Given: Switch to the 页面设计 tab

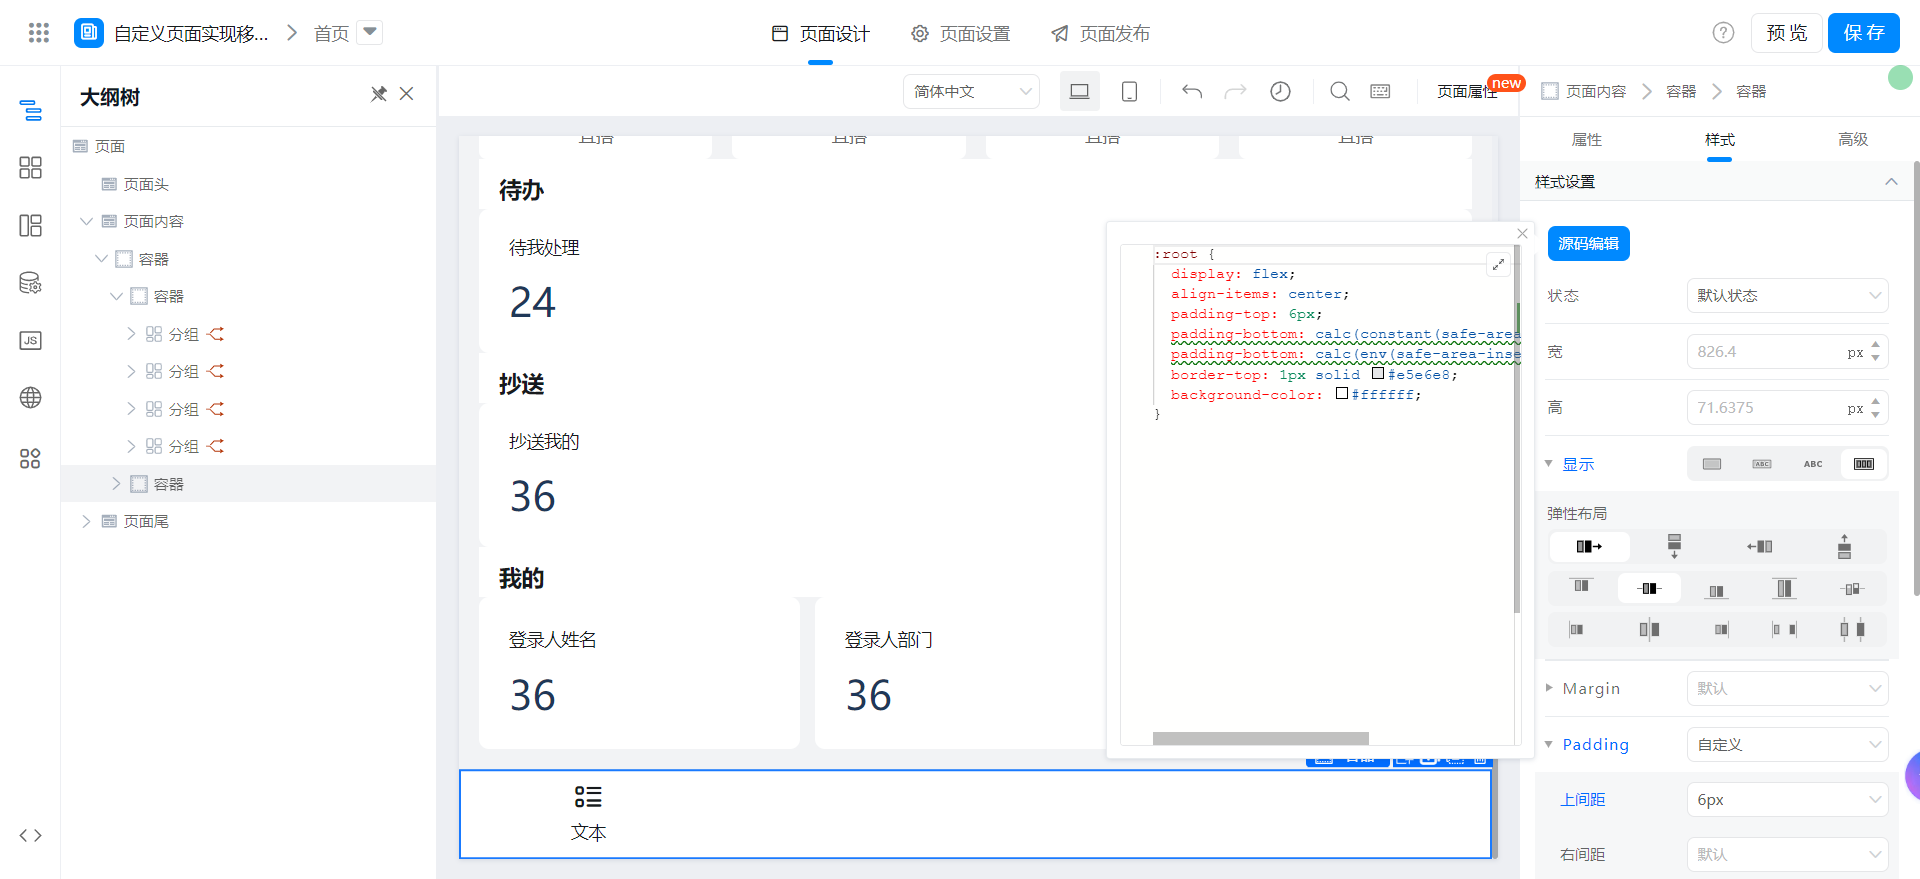Looking at the screenshot, I should click(820, 34).
